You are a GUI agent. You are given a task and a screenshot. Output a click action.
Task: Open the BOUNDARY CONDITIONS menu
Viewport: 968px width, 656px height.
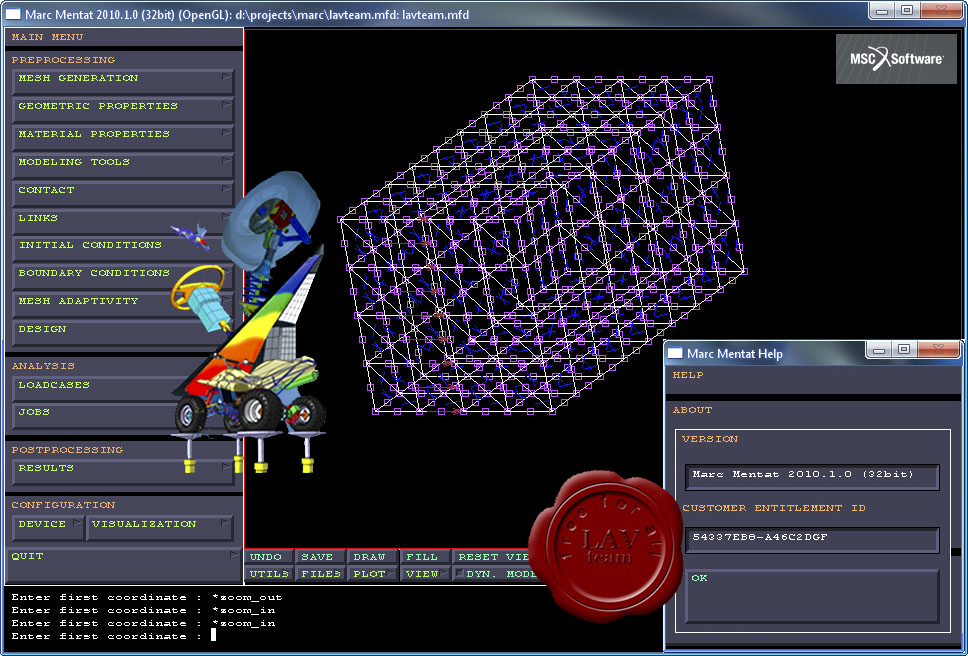pyautogui.click(x=123, y=276)
